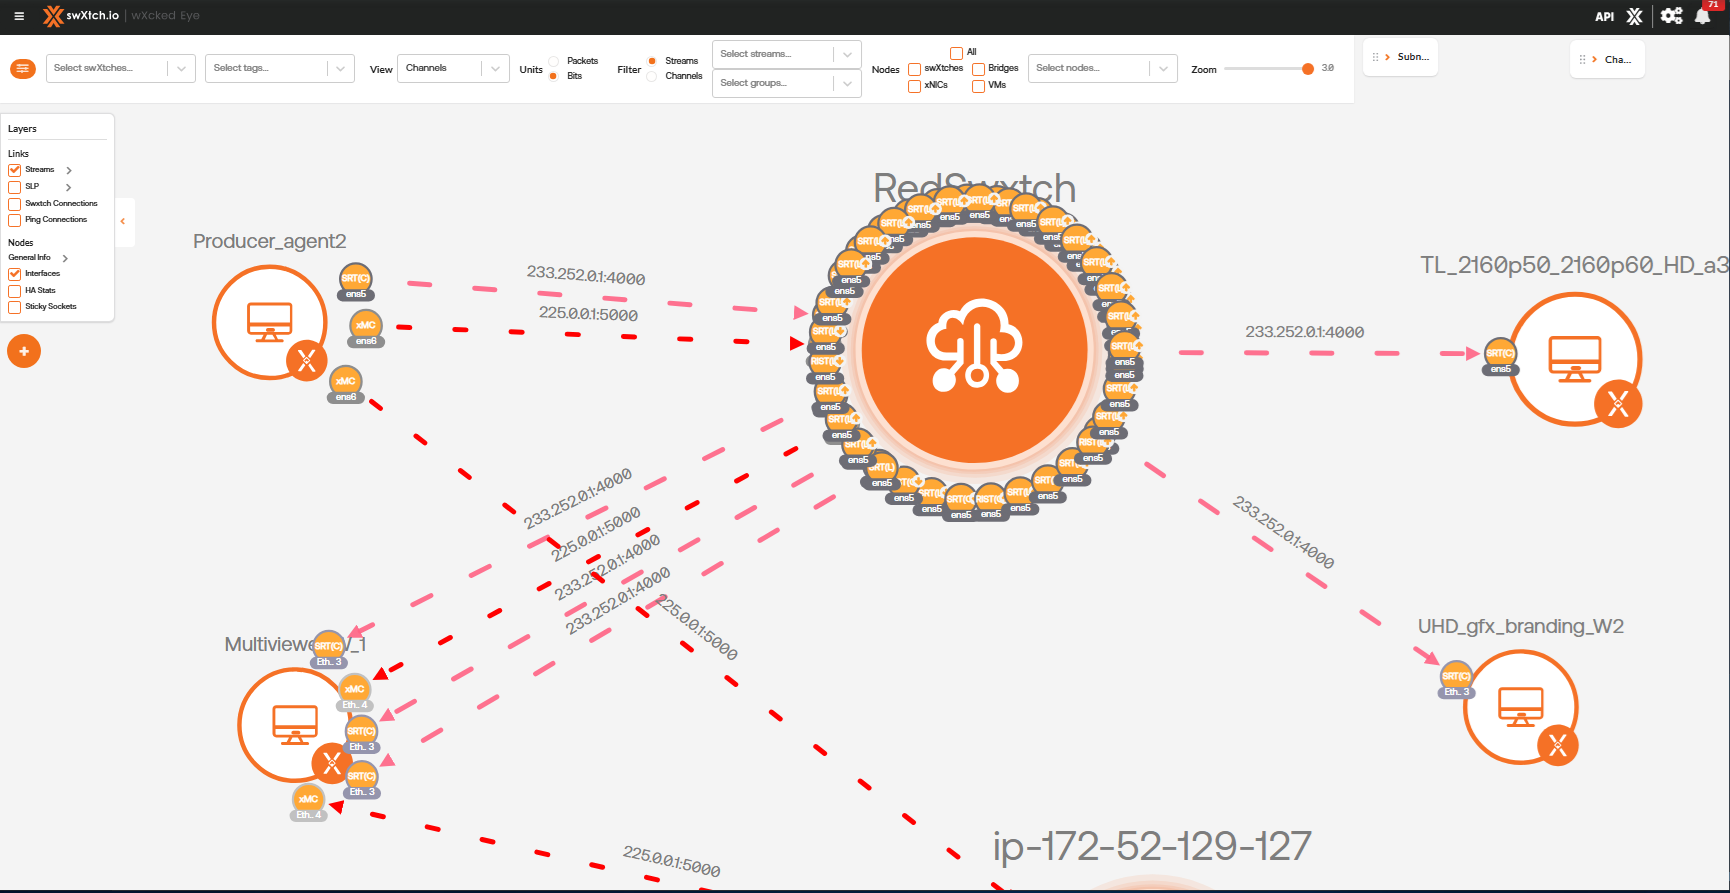The height and width of the screenshot is (893, 1730).
Task: Click the notifications bell icon
Action: click(x=1702, y=16)
